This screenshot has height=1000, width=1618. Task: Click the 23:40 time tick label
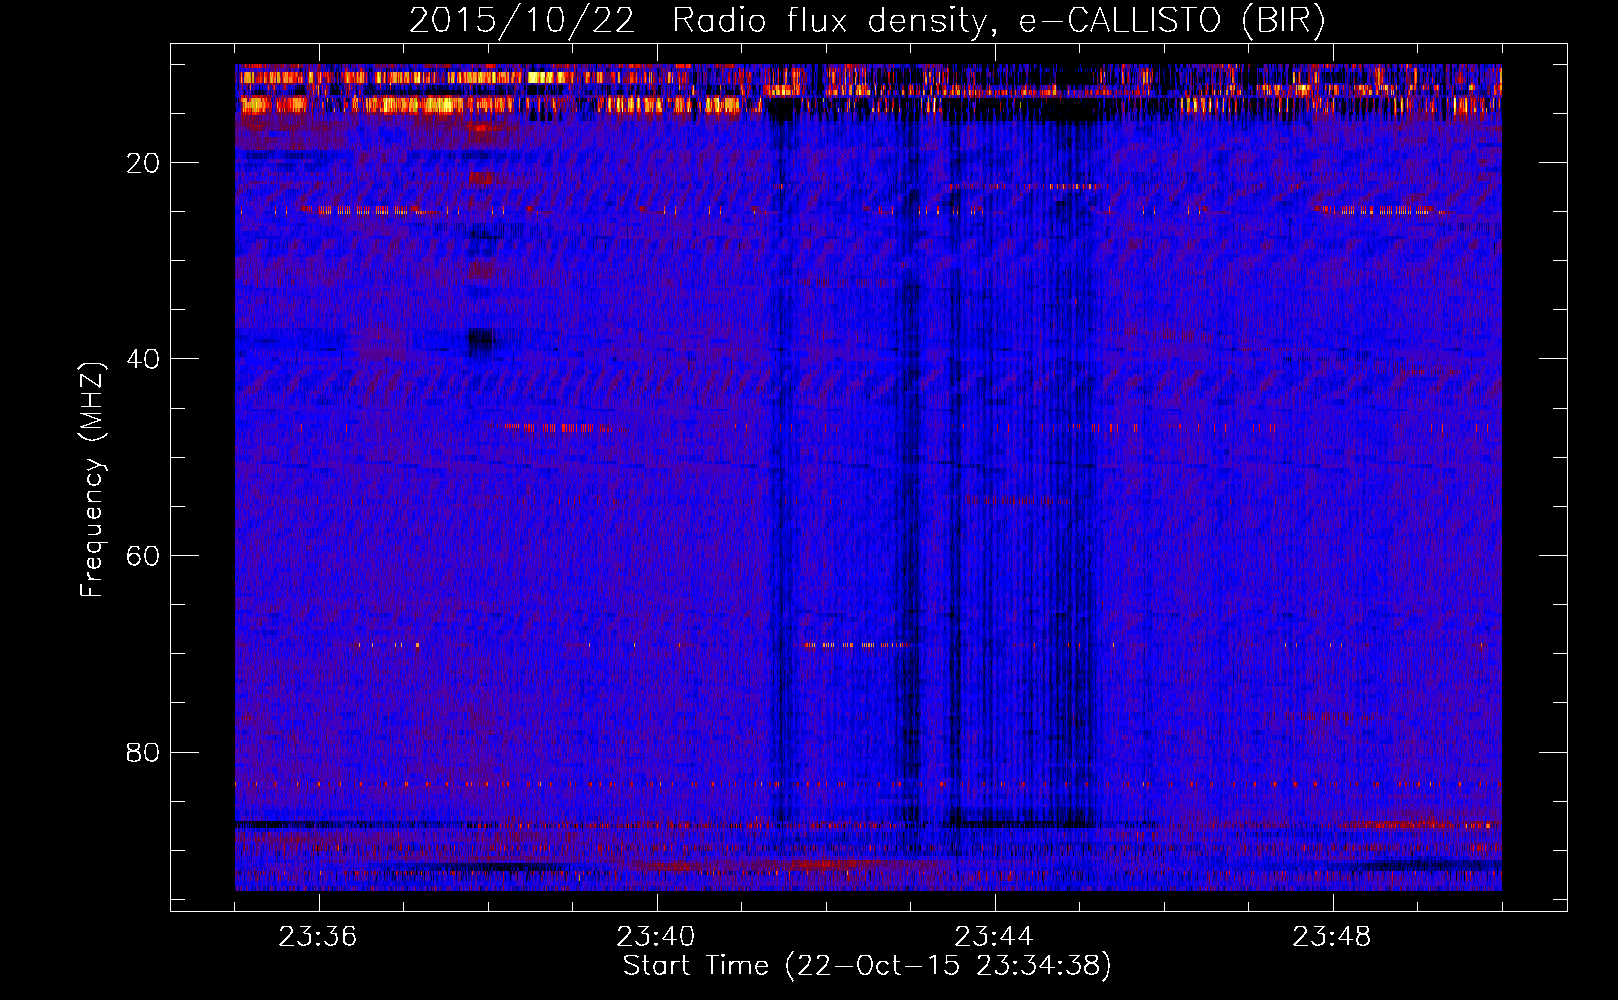coord(657,937)
